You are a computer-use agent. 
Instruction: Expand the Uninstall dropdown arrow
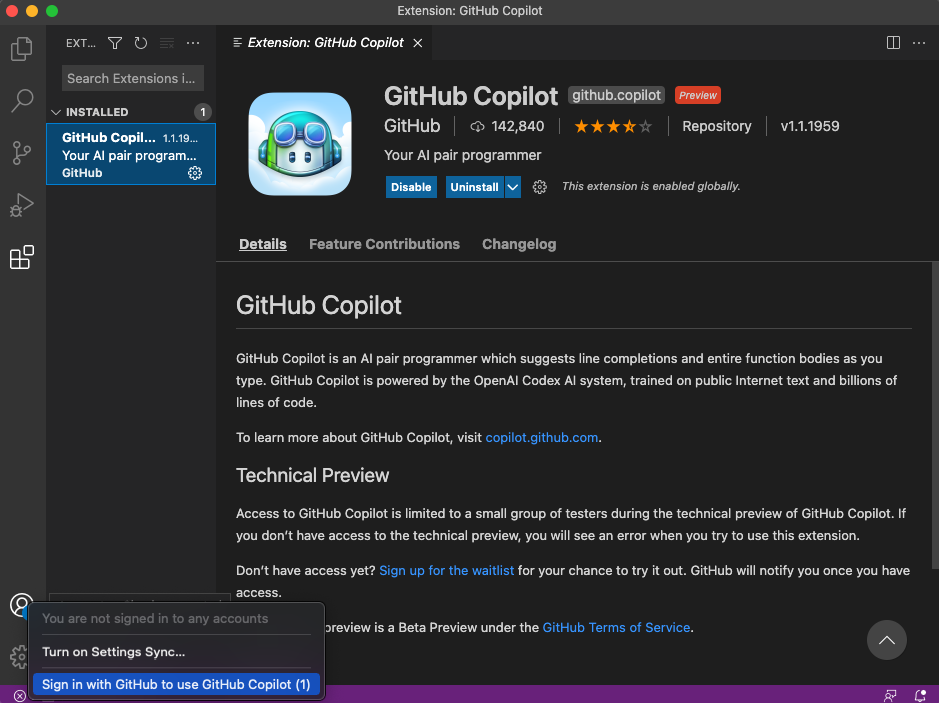[513, 187]
